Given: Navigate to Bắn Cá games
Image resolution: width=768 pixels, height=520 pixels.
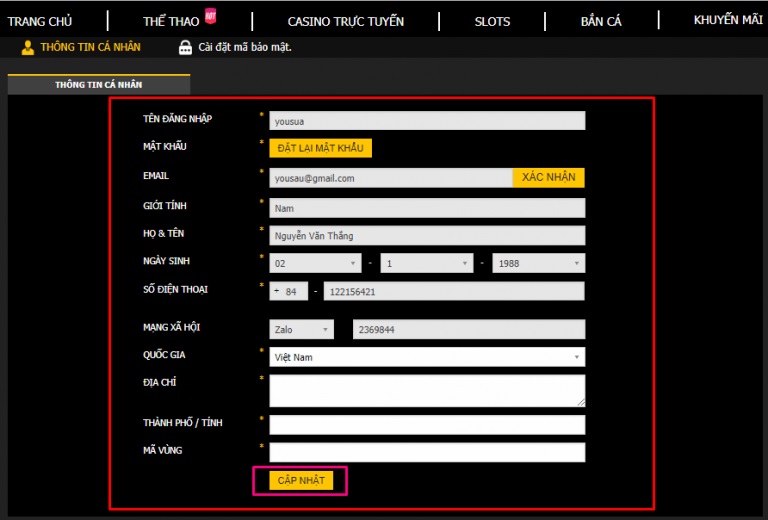Looking at the screenshot, I should click(x=601, y=21).
